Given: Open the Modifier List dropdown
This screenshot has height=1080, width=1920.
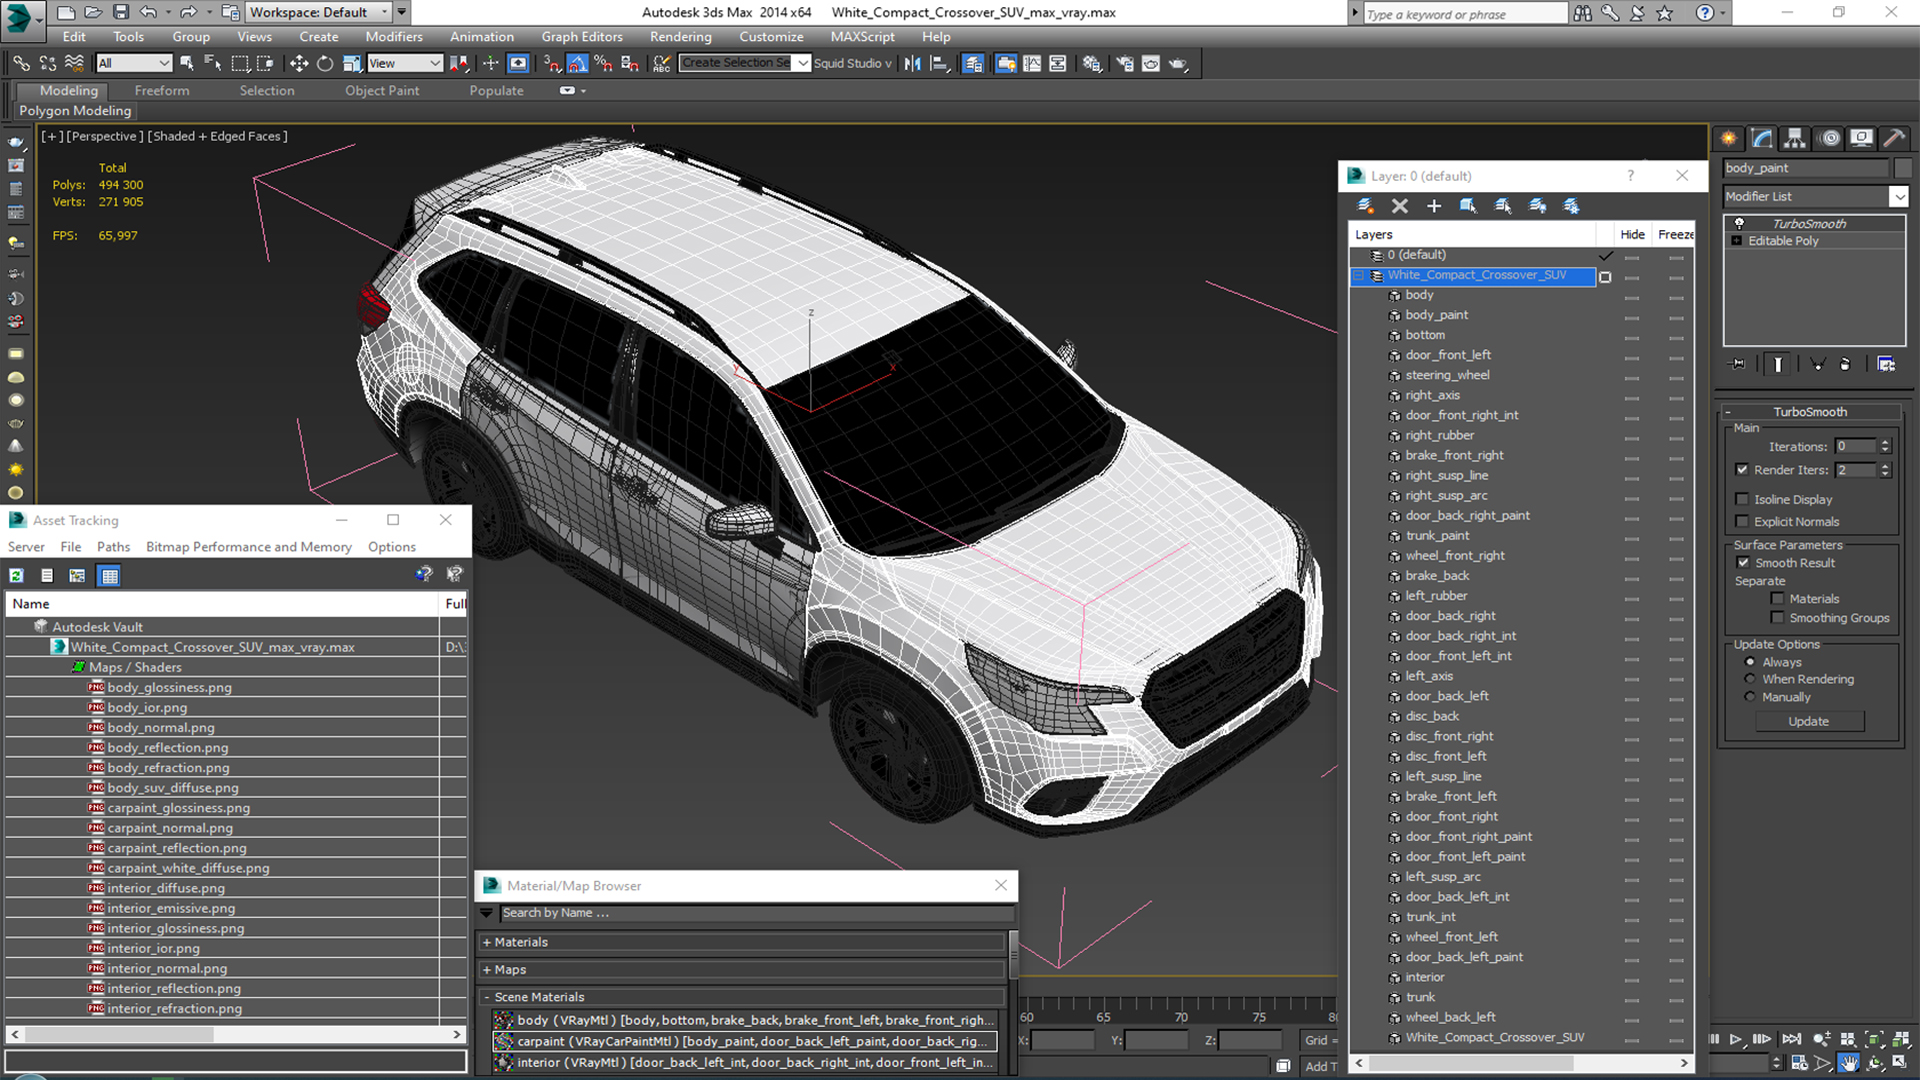Looking at the screenshot, I should click(x=1898, y=196).
